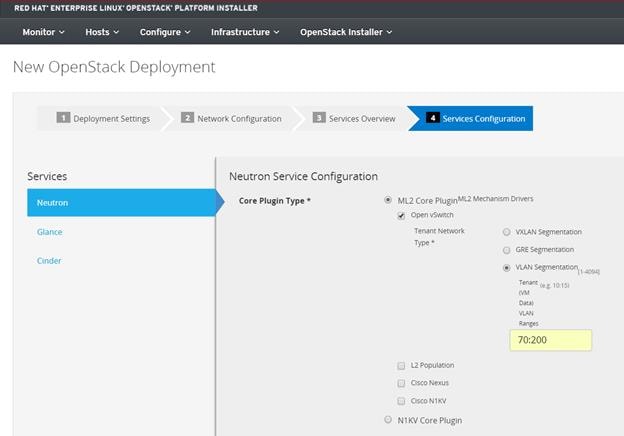Go to step 2 Network Configuration
The width and height of the screenshot is (624, 436).
click(x=231, y=119)
